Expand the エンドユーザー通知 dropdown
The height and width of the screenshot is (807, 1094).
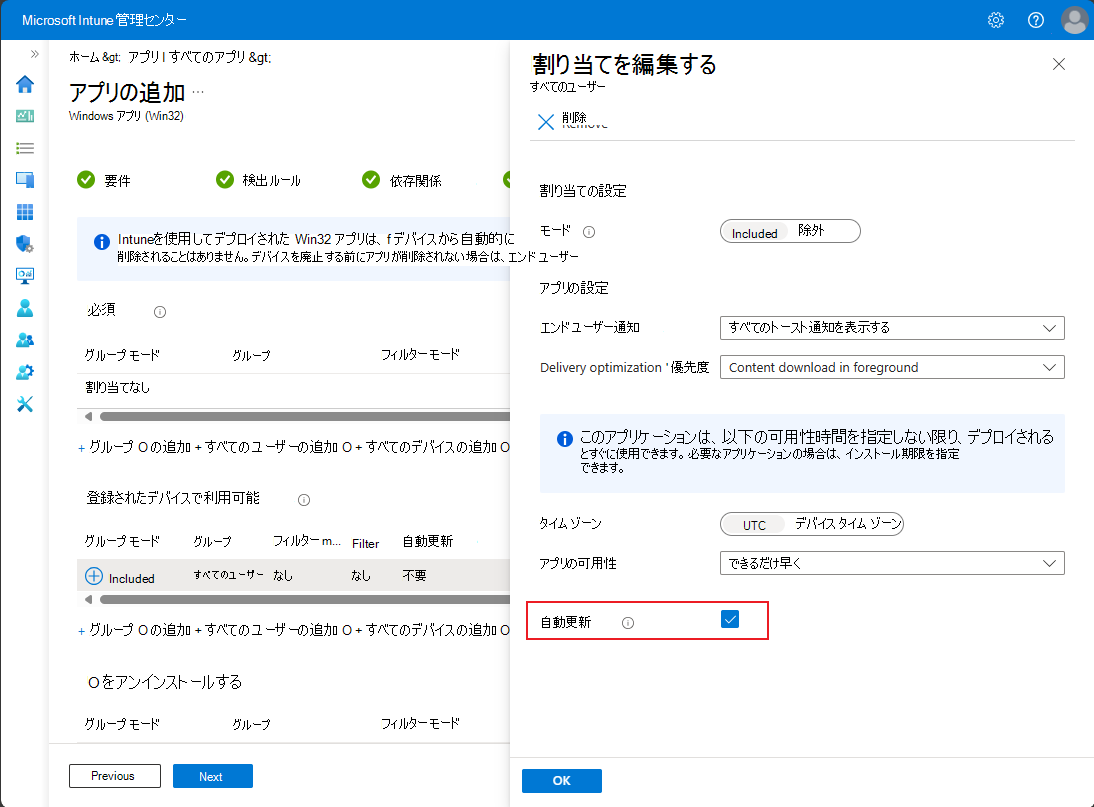coord(892,327)
